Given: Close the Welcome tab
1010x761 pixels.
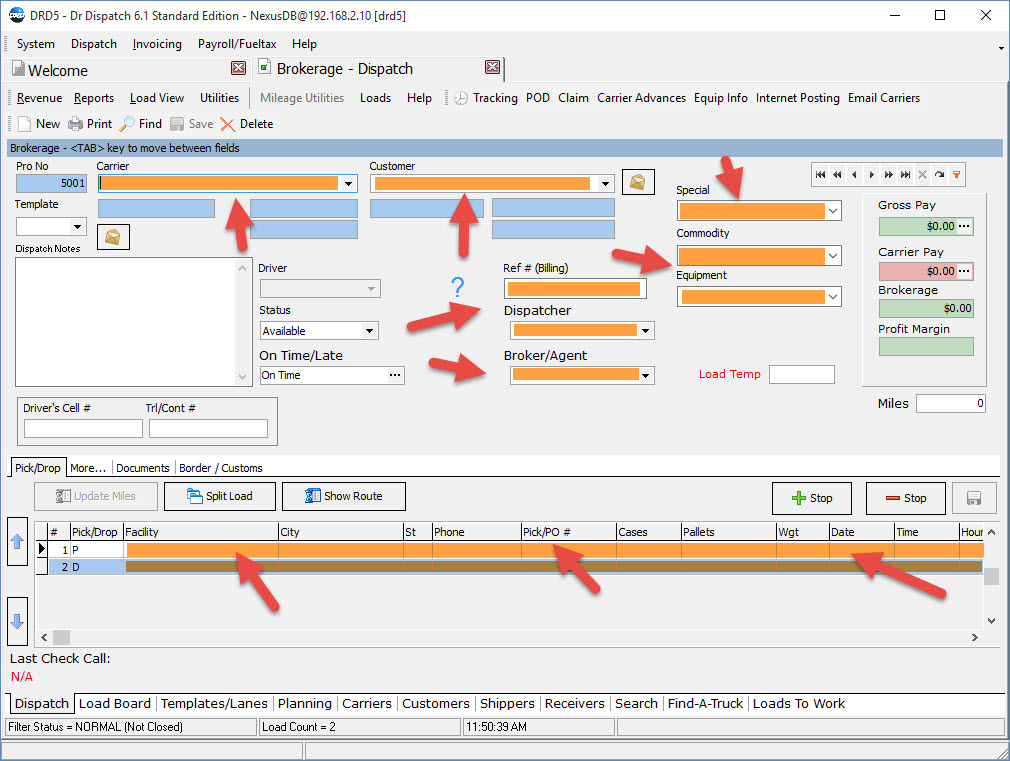Looking at the screenshot, I should tap(238, 68).
